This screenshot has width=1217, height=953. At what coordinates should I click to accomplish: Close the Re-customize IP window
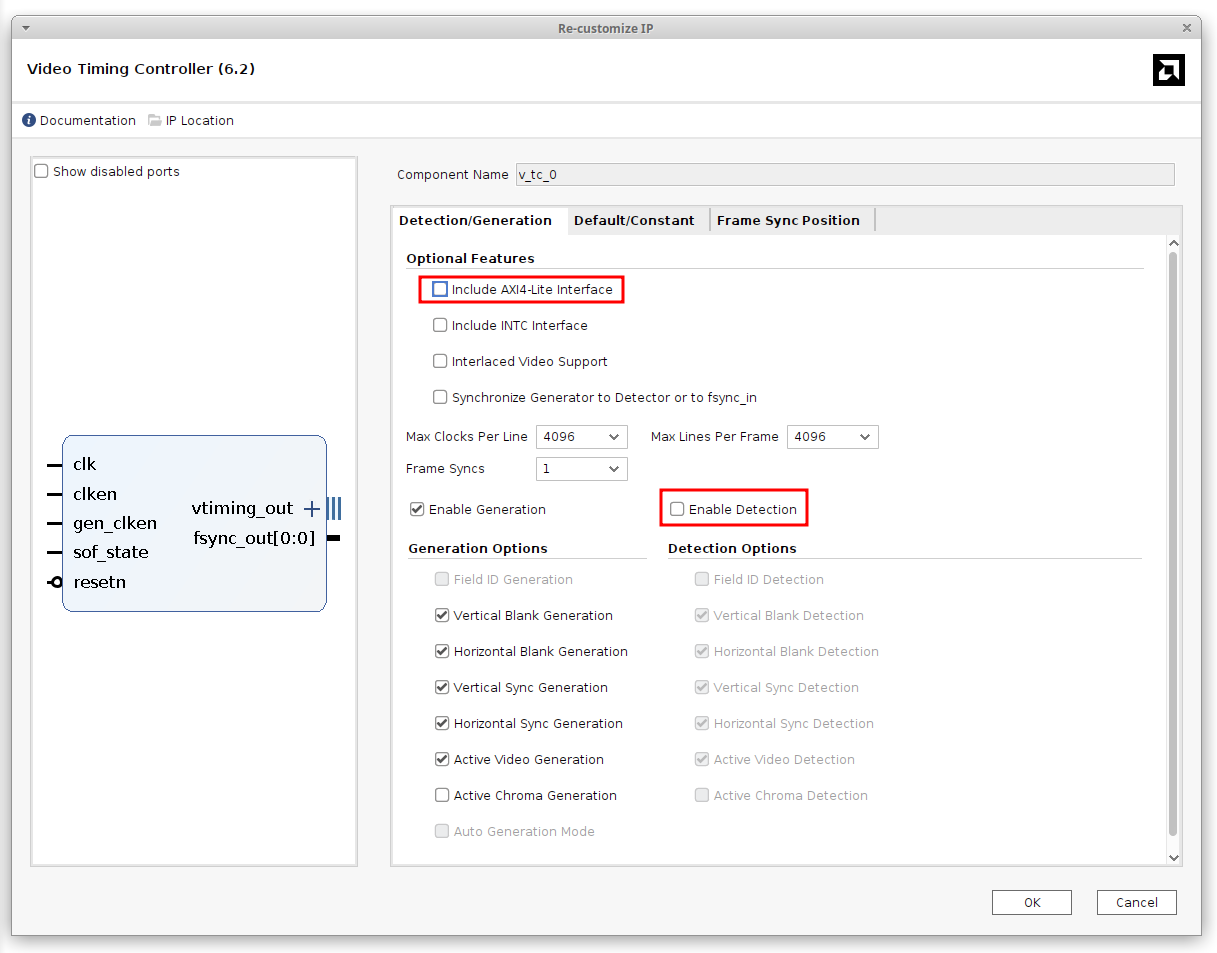1188,28
